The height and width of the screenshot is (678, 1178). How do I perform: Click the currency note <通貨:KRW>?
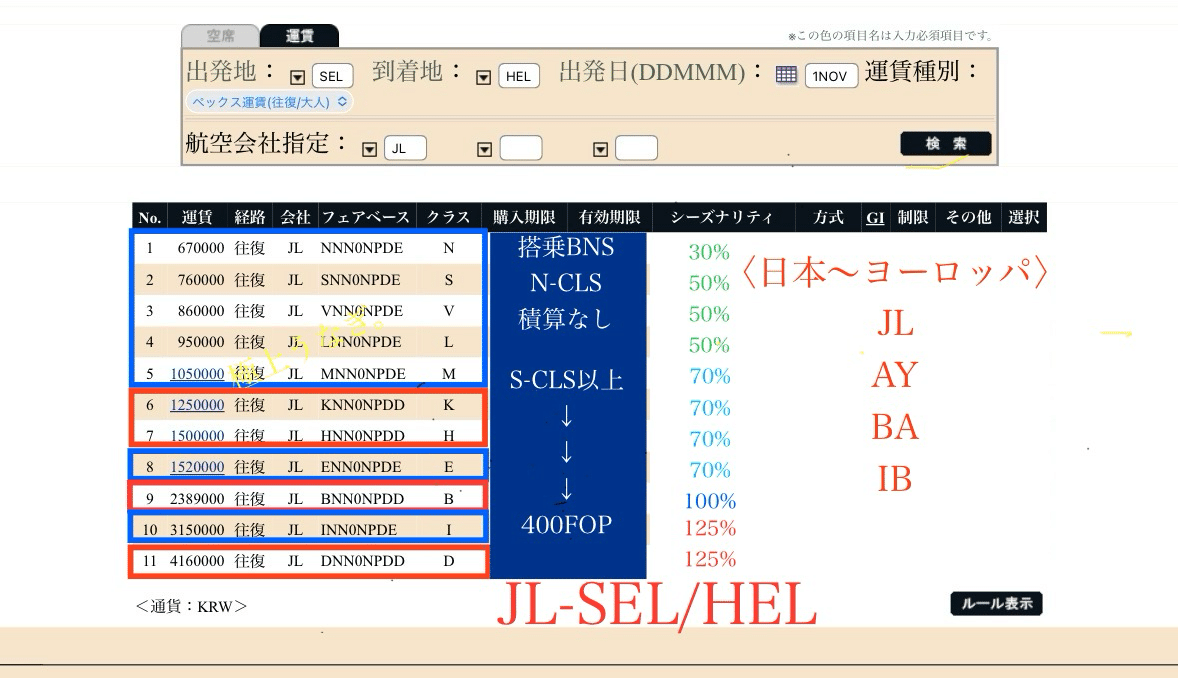191,607
